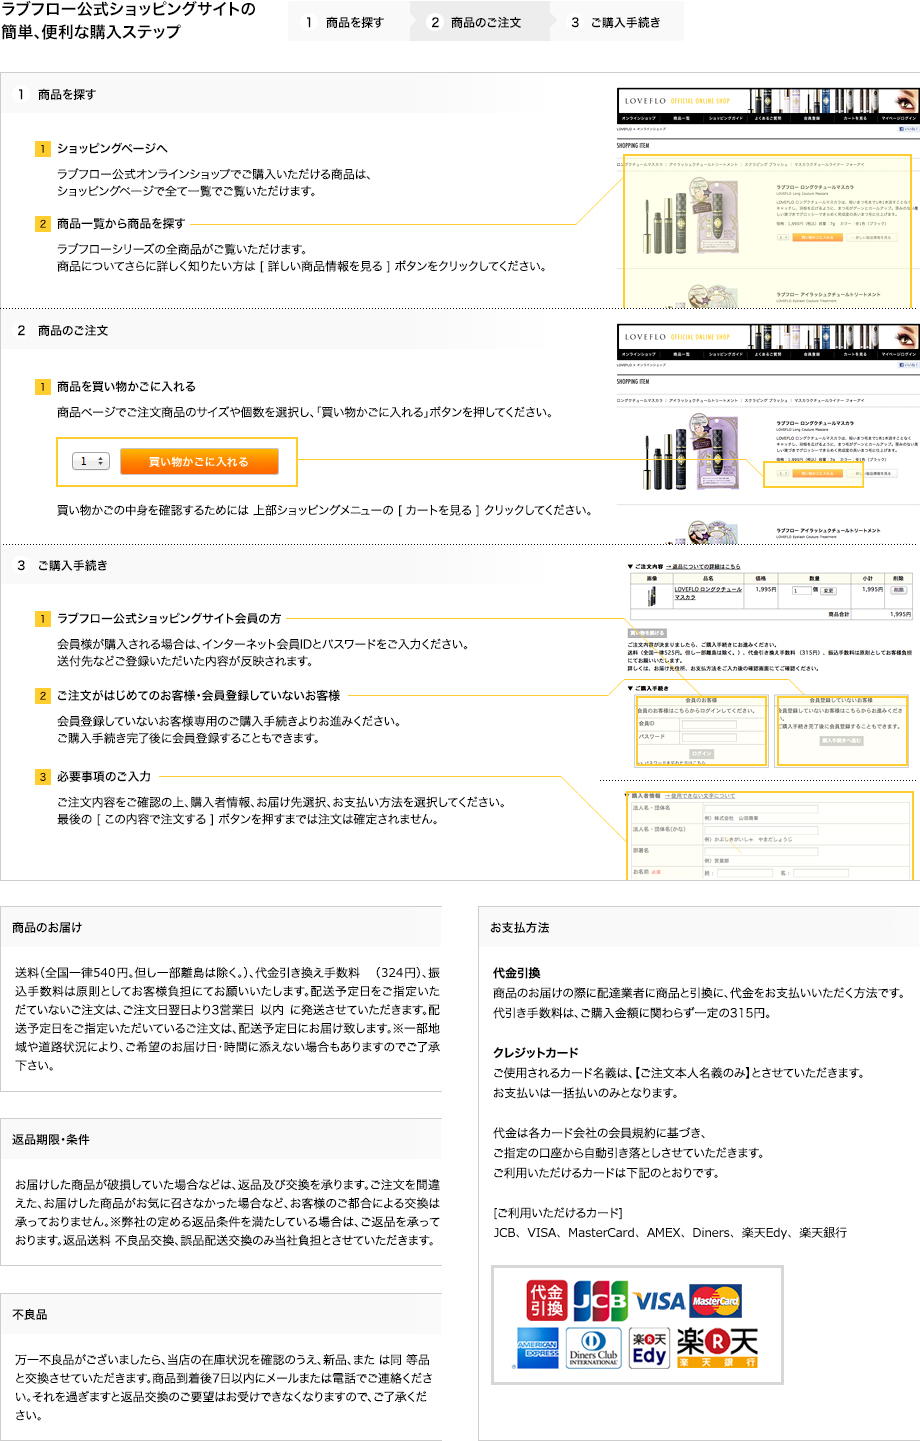Click the 楽天Edy logo
Image resolution: width=920 pixels, height=1441 pixels.
point(649,1349)
